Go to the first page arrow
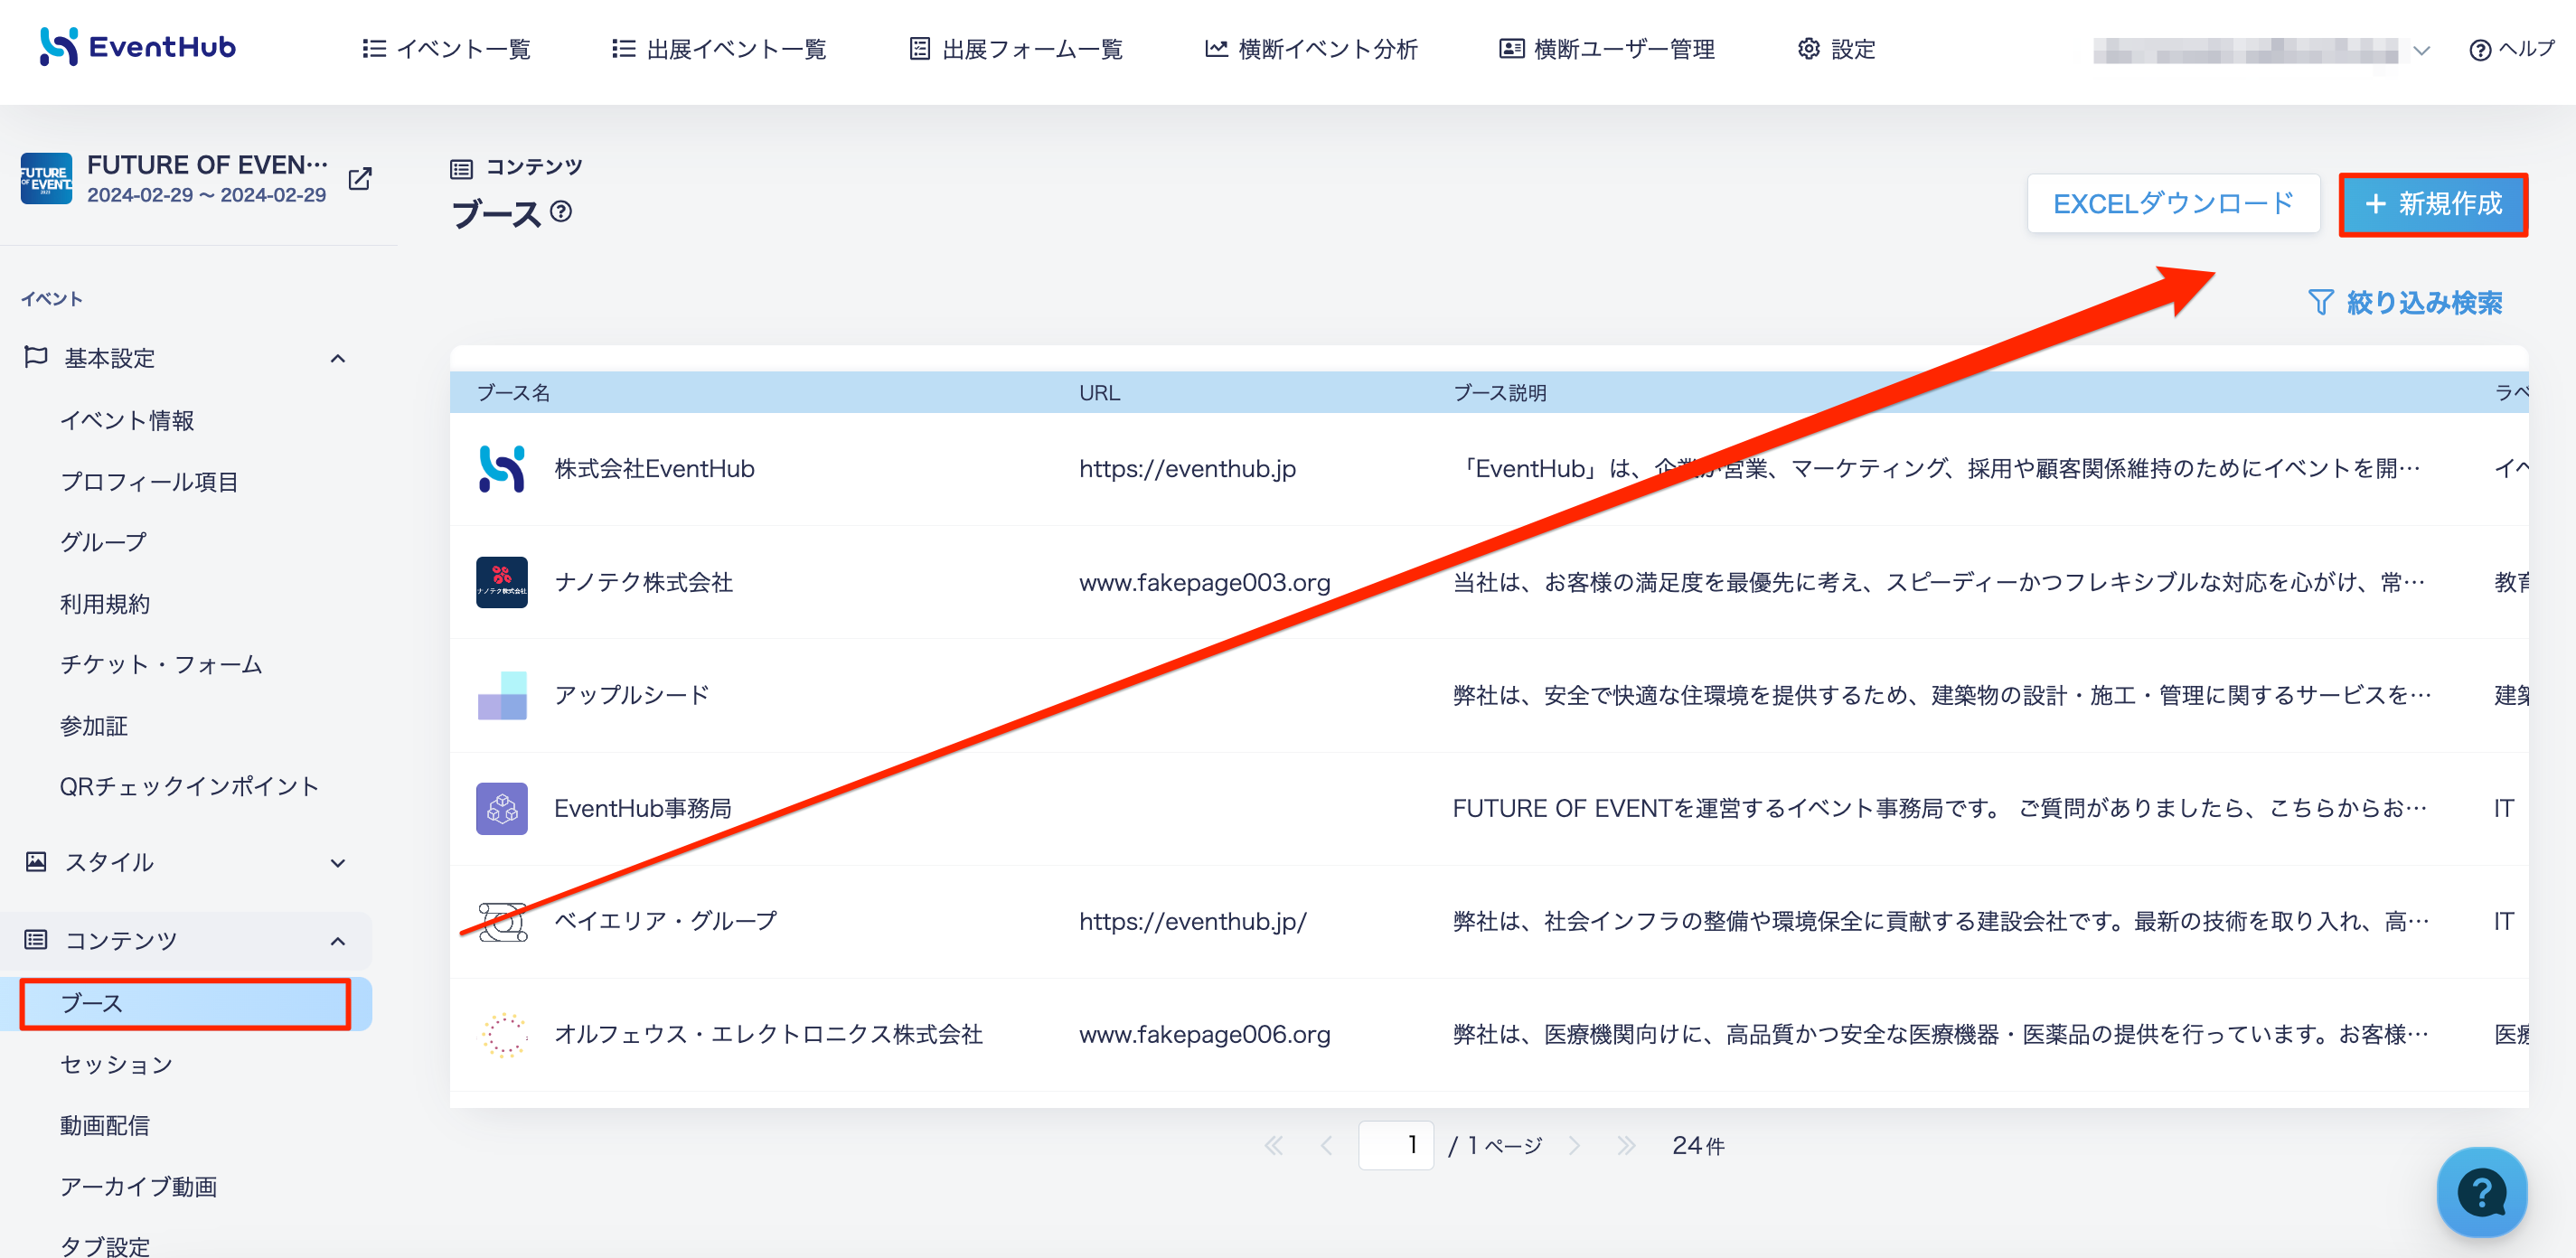 (1273, 1145)
